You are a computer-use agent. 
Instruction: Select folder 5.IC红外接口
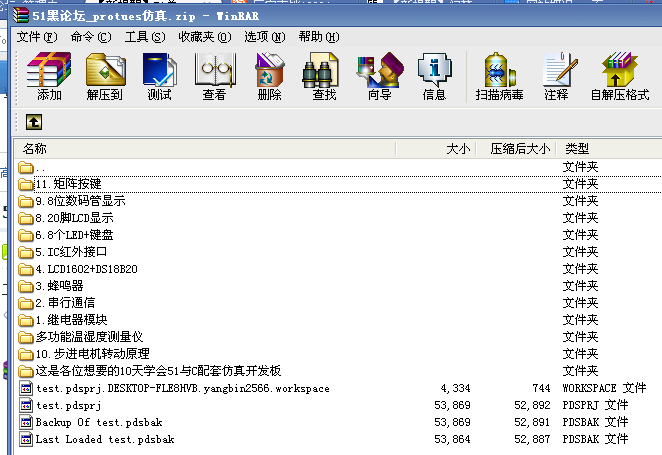tap(71, 252)
